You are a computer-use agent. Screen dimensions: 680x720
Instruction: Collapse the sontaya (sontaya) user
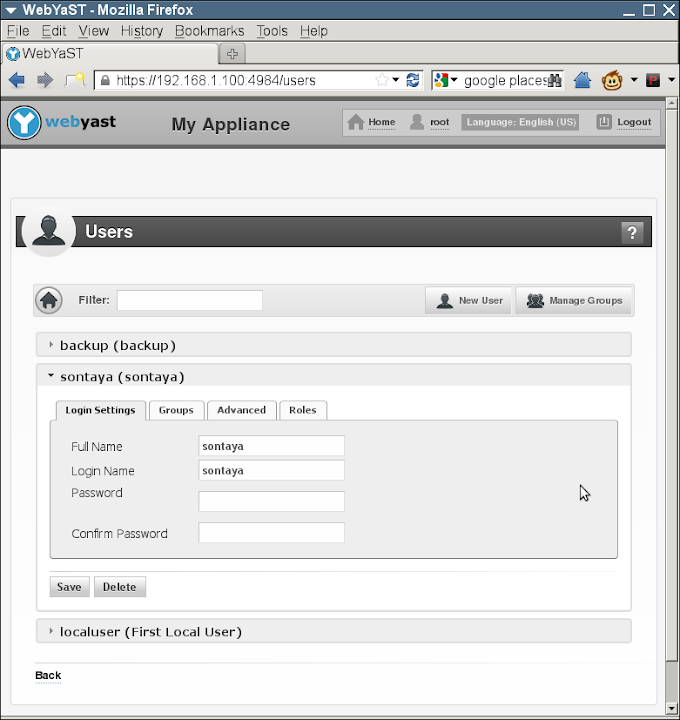pyautogui.click(x=334, y=376)
